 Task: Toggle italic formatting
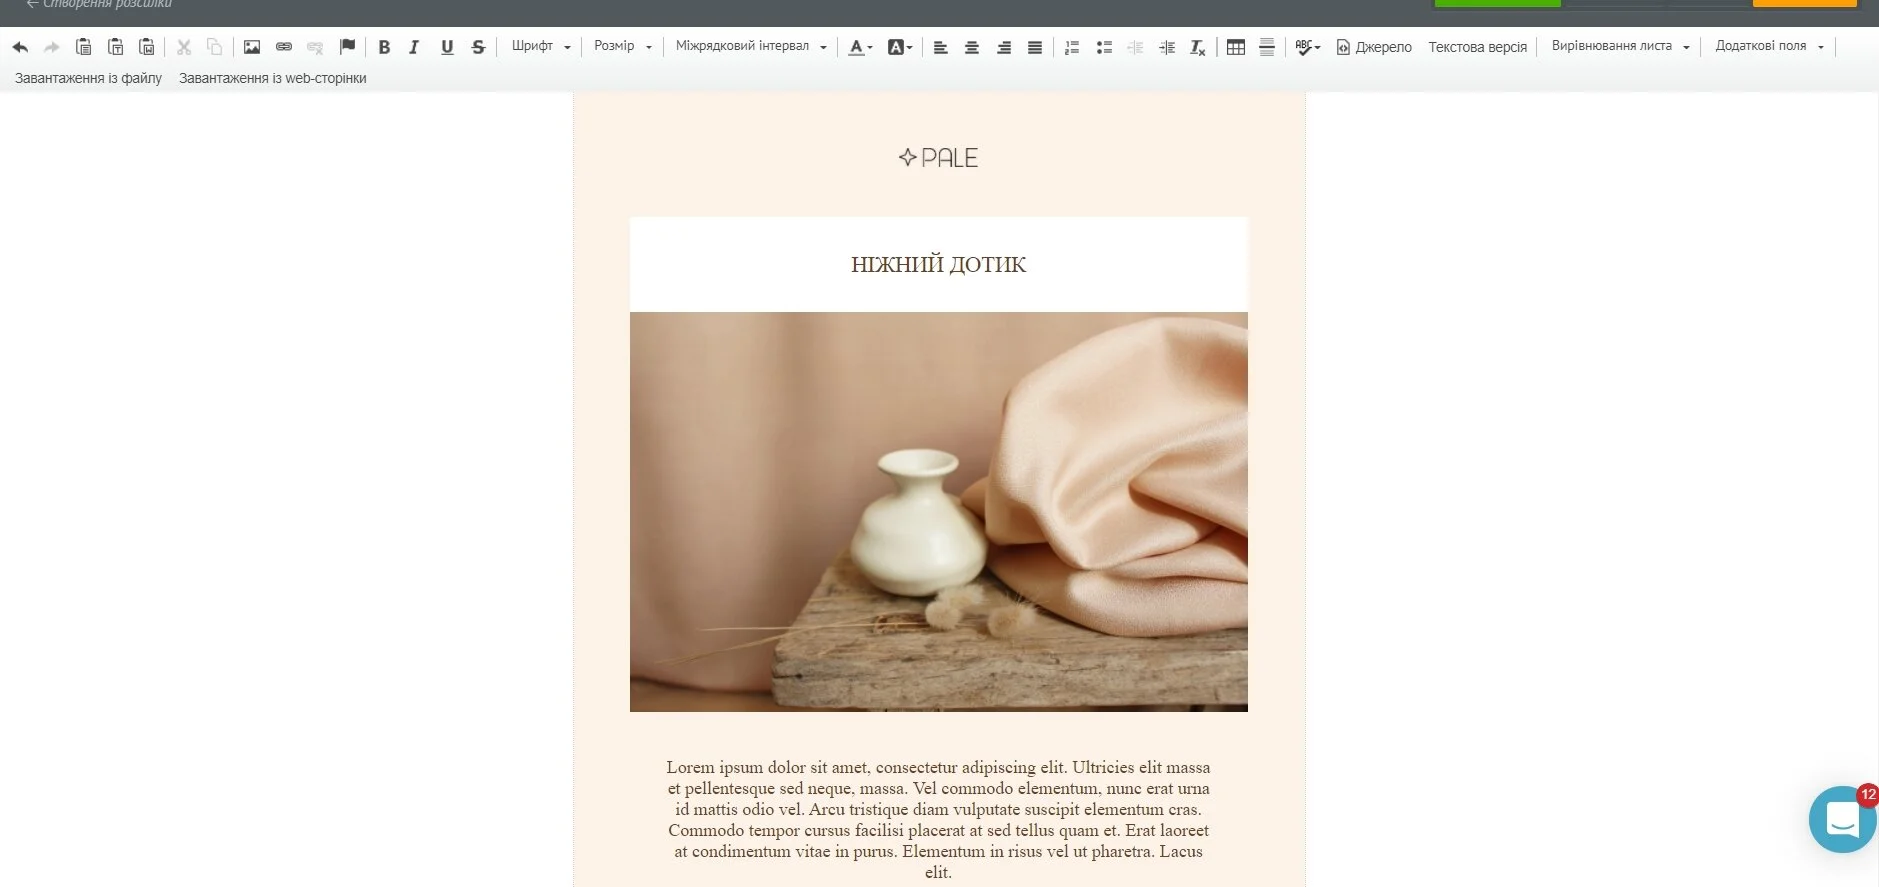(x=414, y=47)
